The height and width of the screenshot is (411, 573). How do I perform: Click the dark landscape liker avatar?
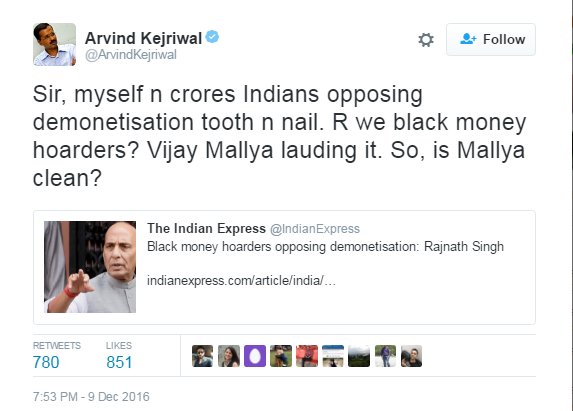point(359,356)
